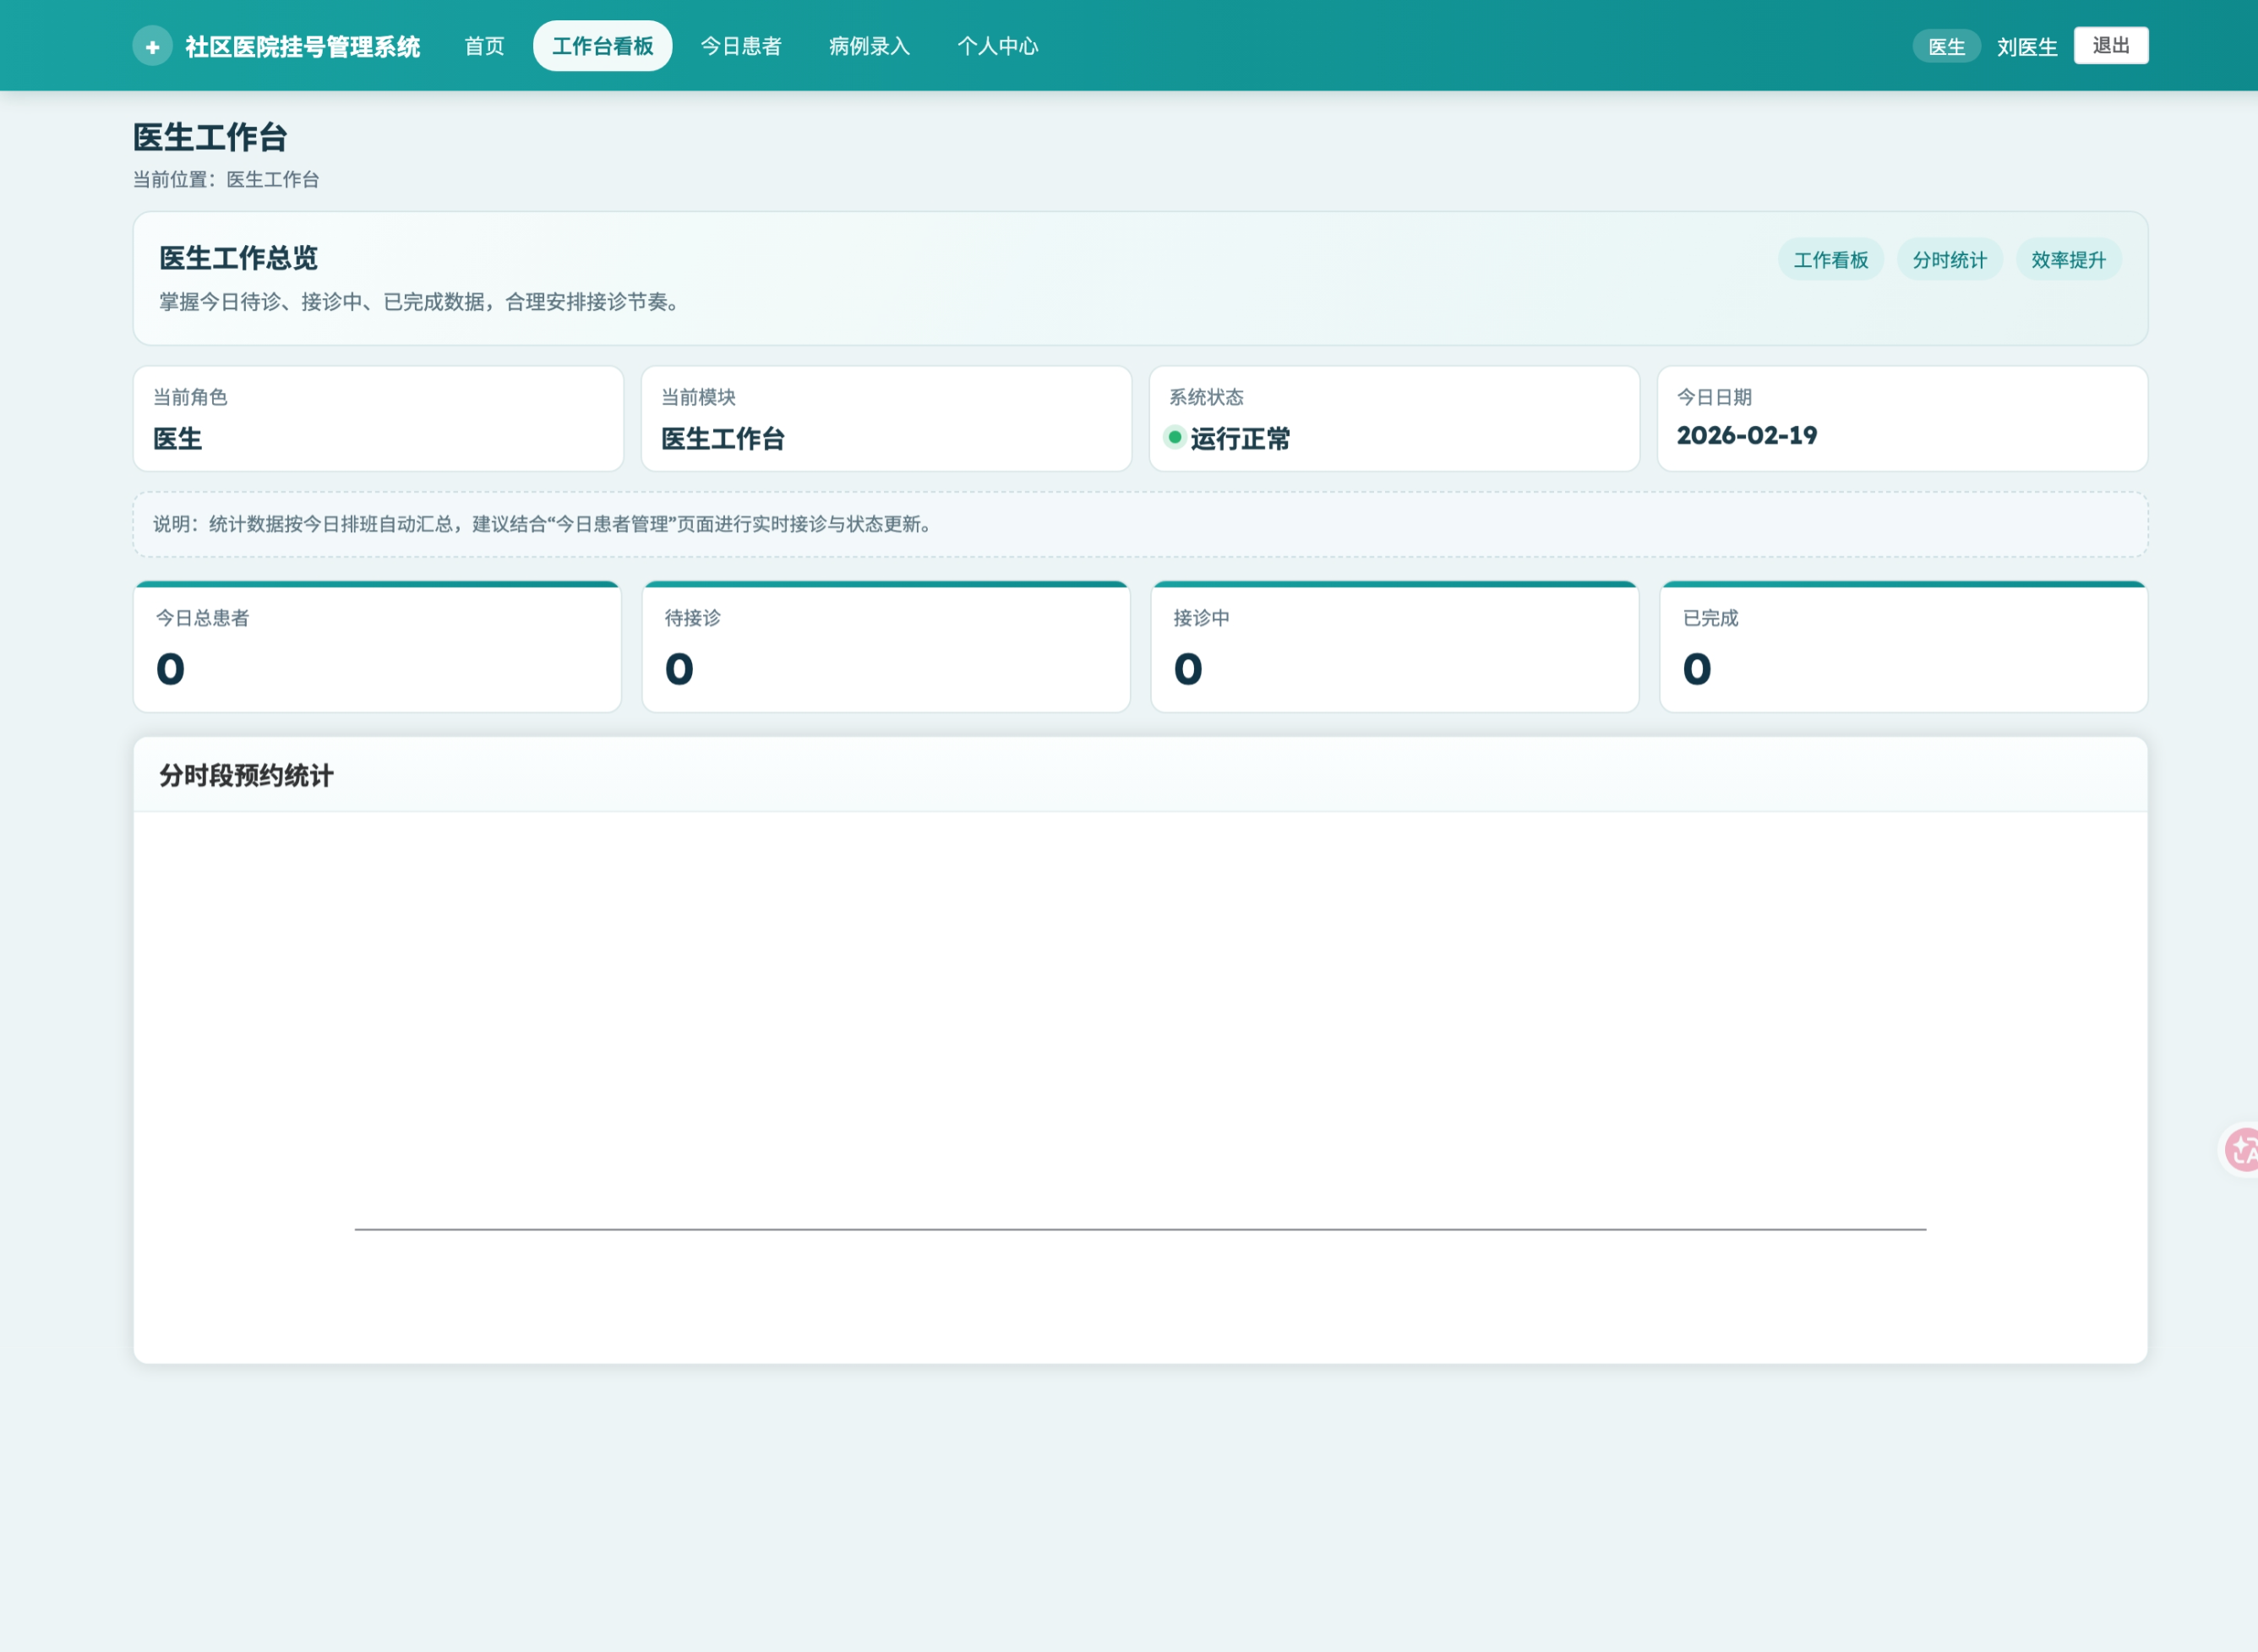
Task: Click the 退出 logout button
Action: click(2110, 46)
